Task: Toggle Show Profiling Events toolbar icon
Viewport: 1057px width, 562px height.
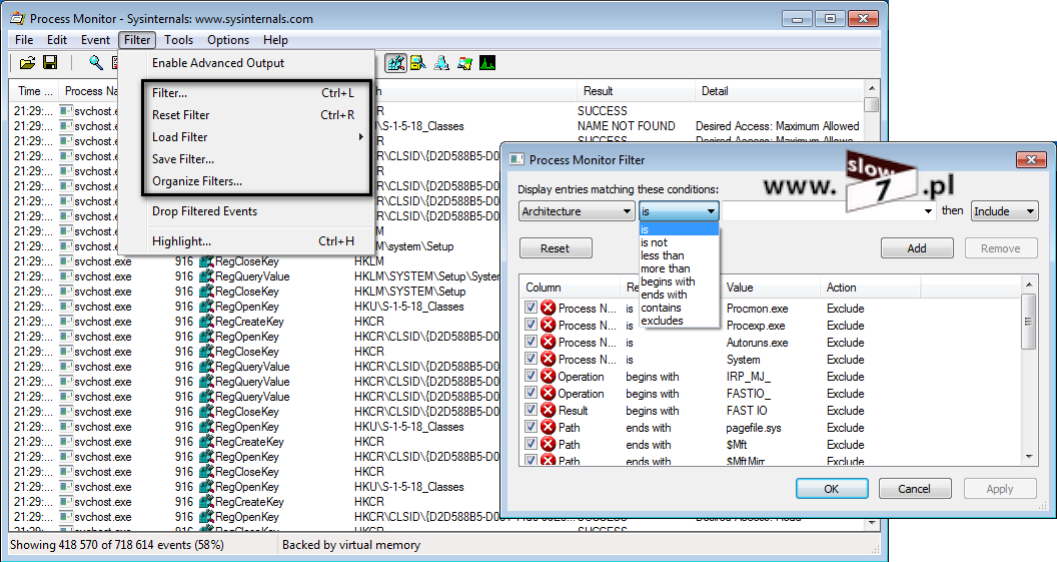Action: [x=487, y=63]
